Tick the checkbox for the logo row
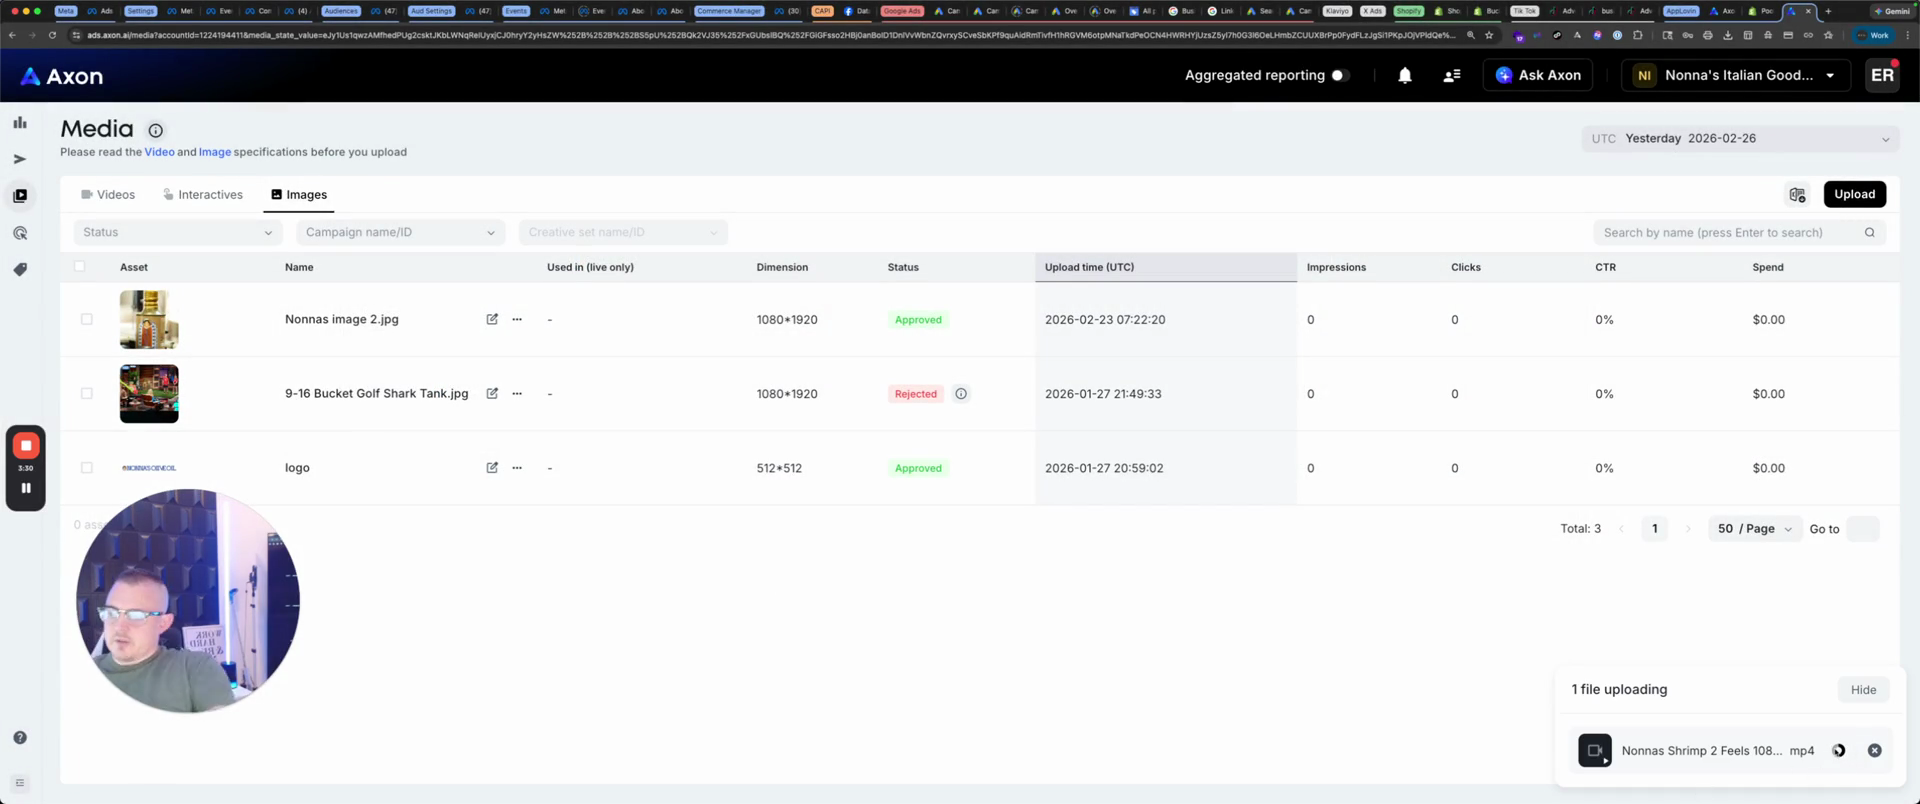The height and width of the screenshot is (804, 1920). (x=87, y=468)
